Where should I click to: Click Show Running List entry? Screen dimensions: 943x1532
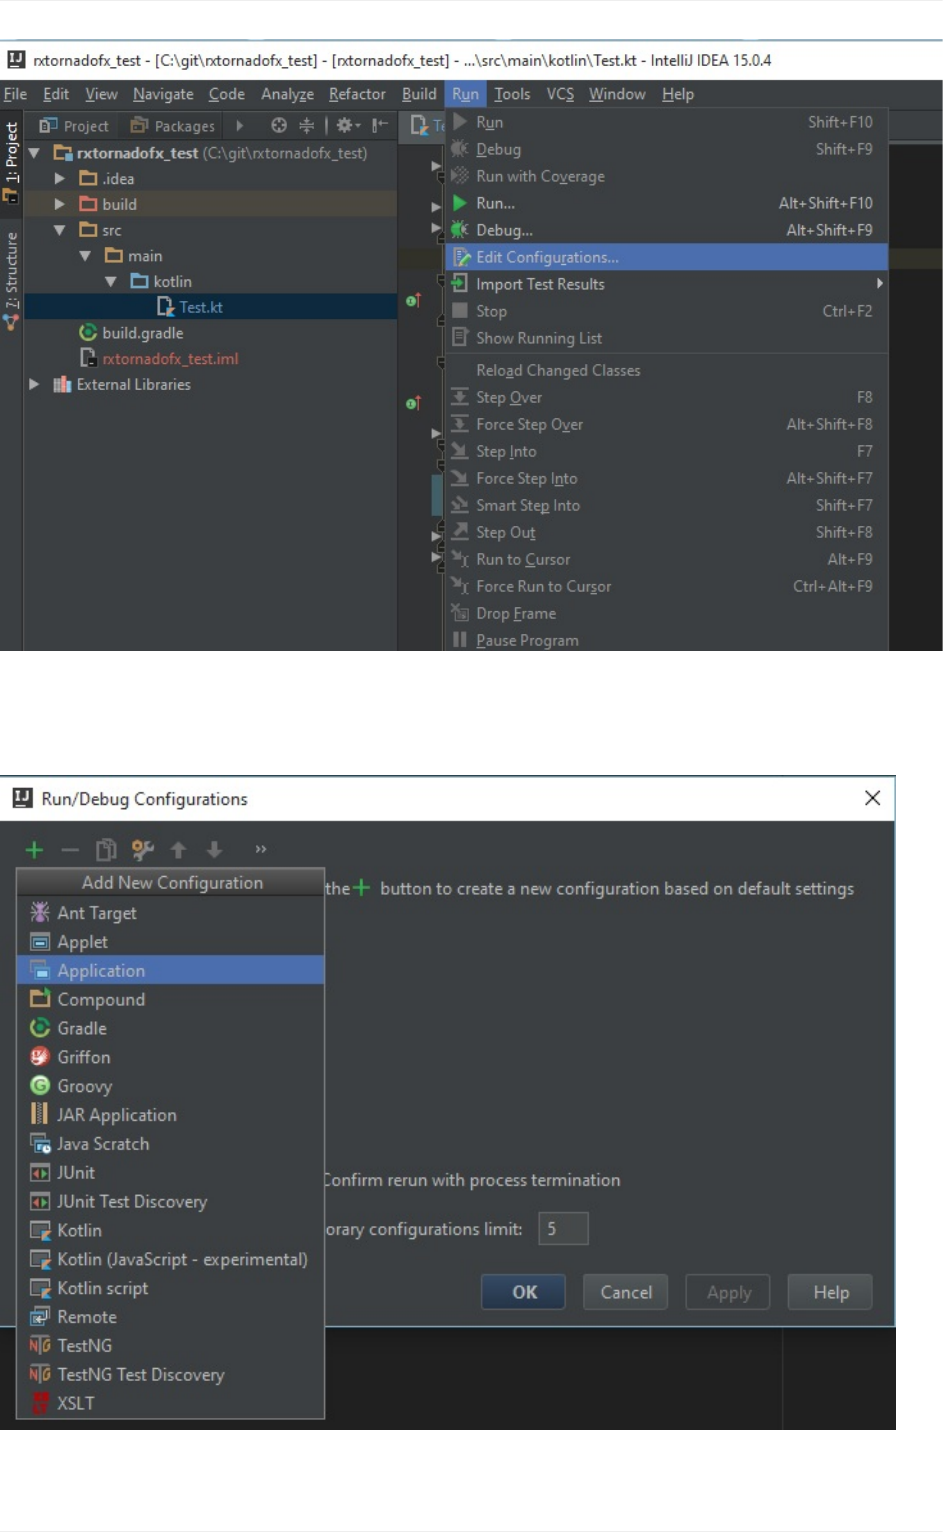[666, 338]
